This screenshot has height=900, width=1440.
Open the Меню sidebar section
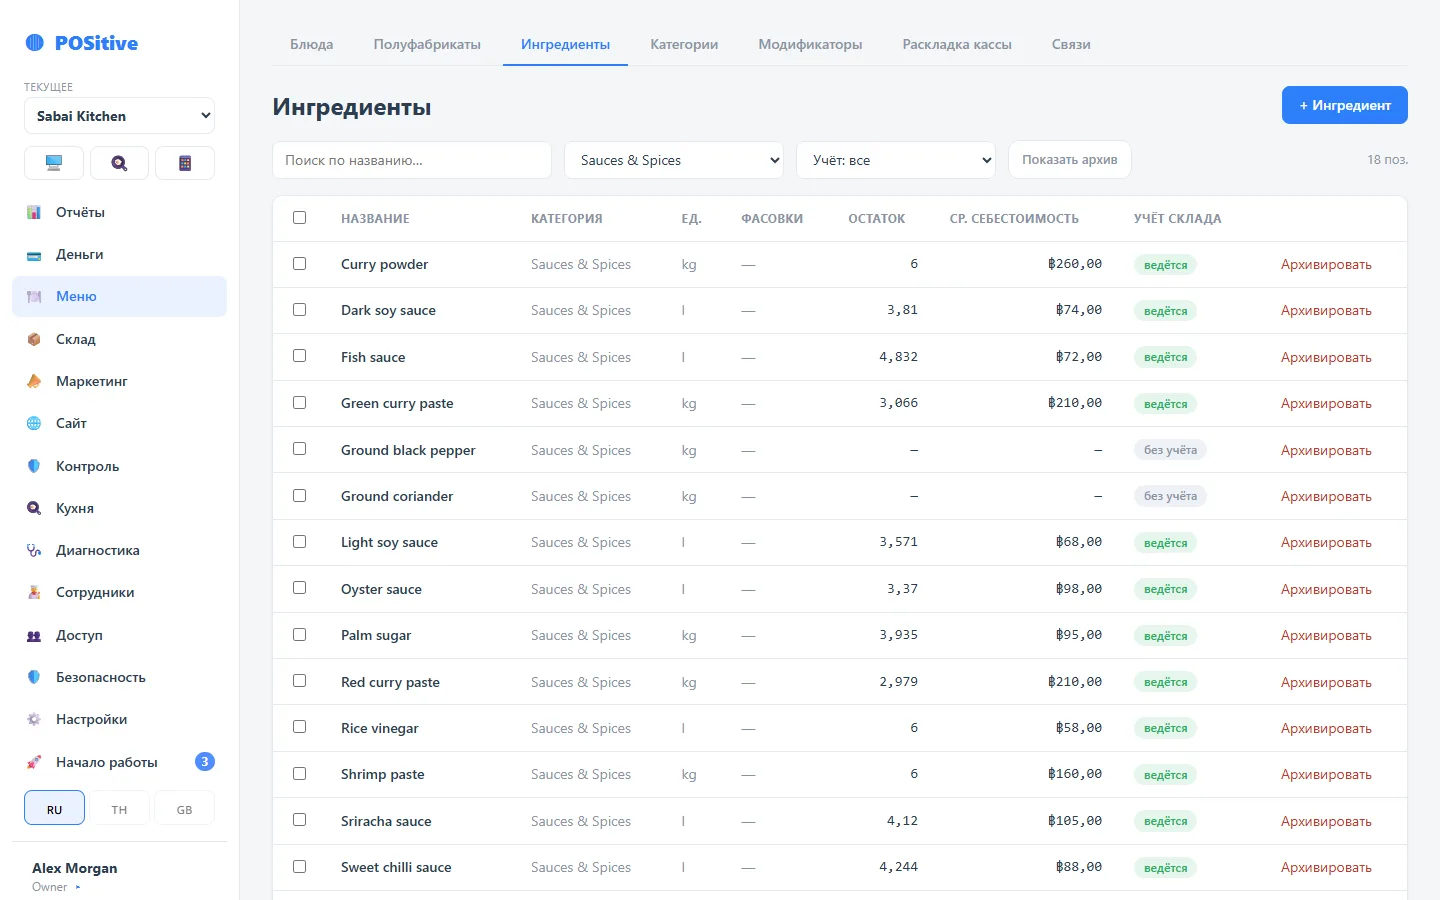119,297
